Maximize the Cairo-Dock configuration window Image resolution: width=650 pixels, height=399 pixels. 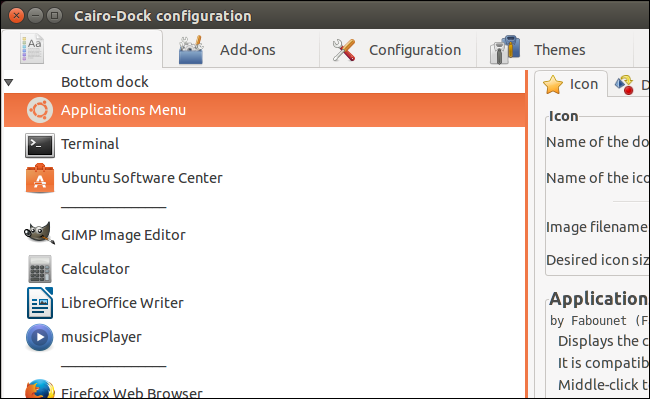point(54,16)
